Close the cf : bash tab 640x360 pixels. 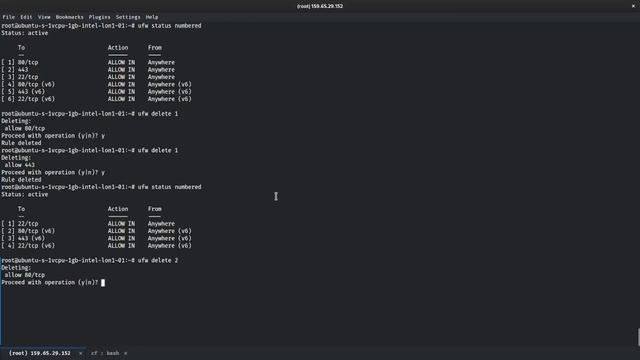click(125, 353)
